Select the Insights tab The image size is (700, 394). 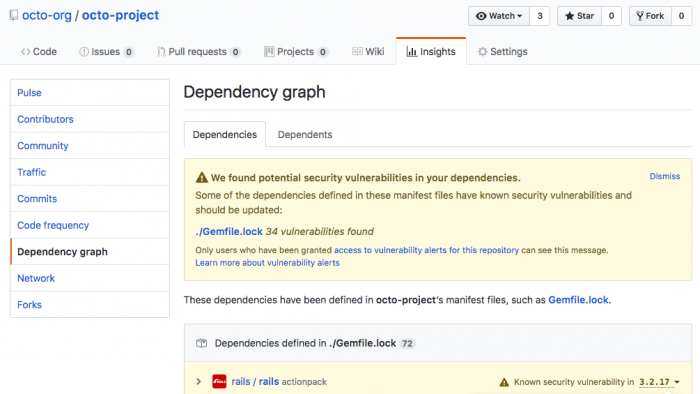(431, 52)
